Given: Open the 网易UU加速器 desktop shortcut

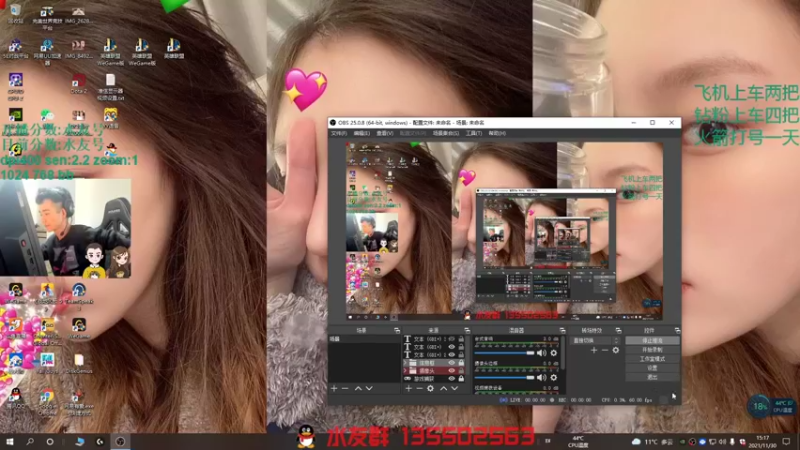Looking at the screenshot, I should 47,51.
